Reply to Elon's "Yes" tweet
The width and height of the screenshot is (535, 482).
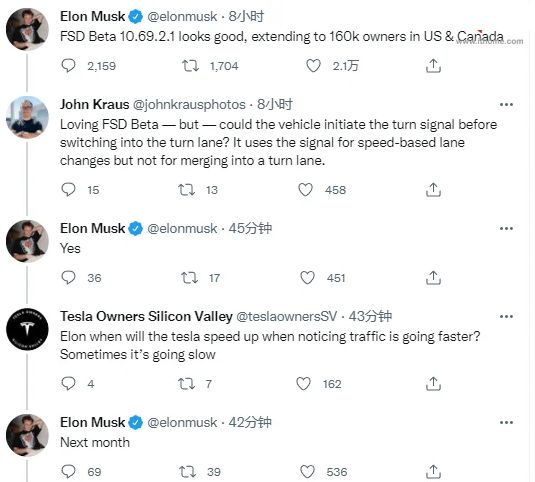tap(68, 278)
